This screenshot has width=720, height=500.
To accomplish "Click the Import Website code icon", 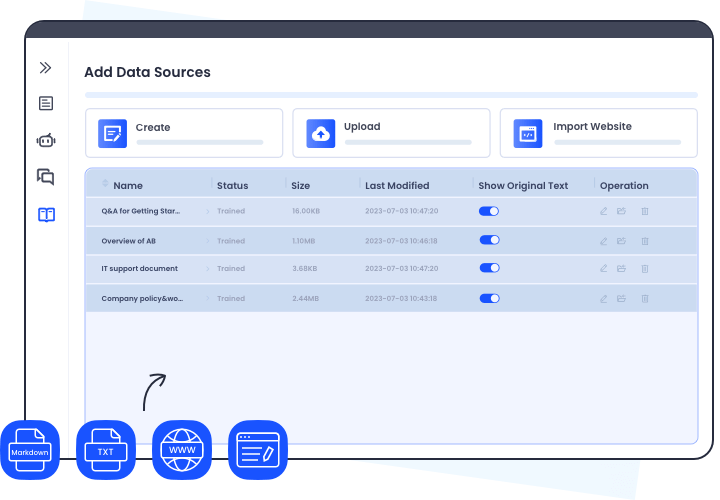I will pos(528,134).
